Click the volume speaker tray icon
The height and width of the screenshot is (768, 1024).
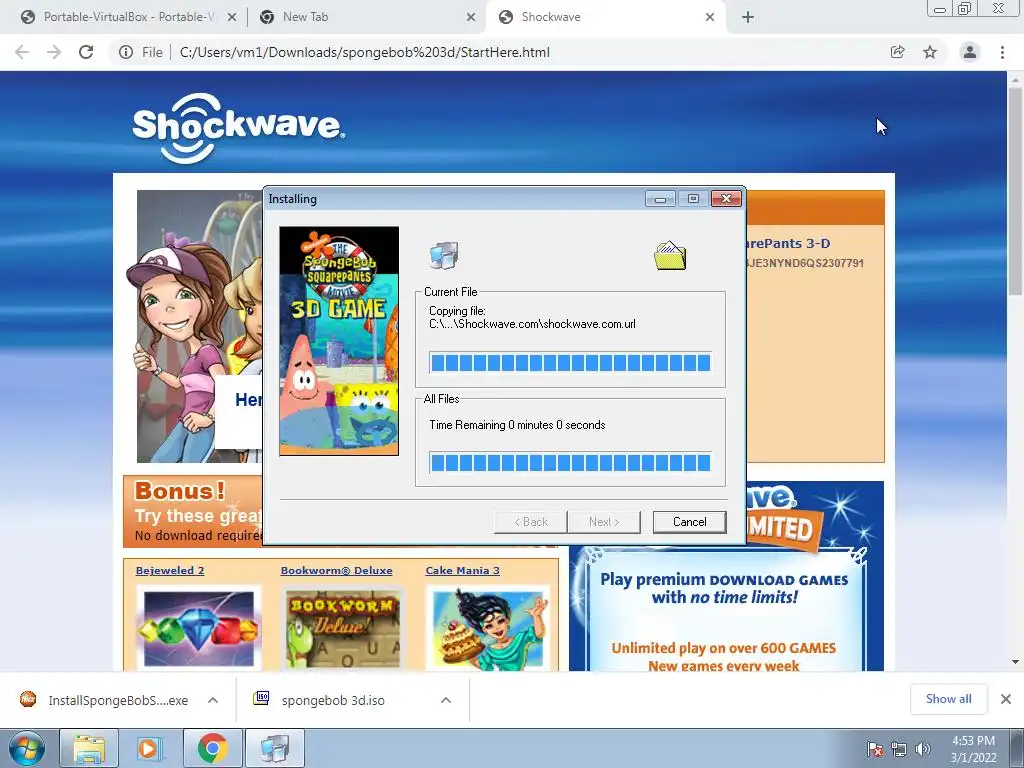point(923,749)
